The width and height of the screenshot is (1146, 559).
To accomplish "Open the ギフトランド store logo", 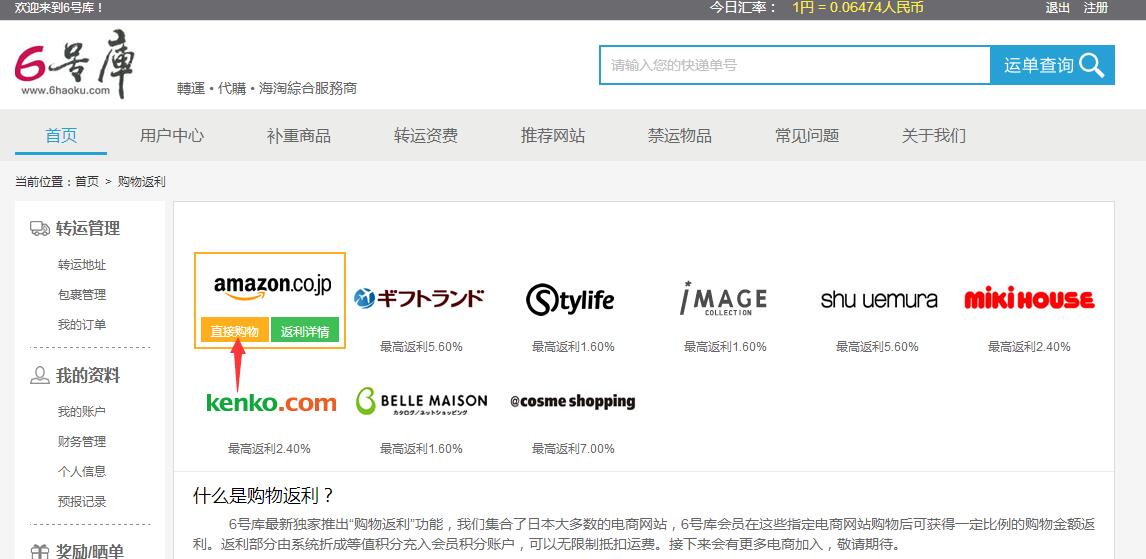I will [x=420, y=298].
